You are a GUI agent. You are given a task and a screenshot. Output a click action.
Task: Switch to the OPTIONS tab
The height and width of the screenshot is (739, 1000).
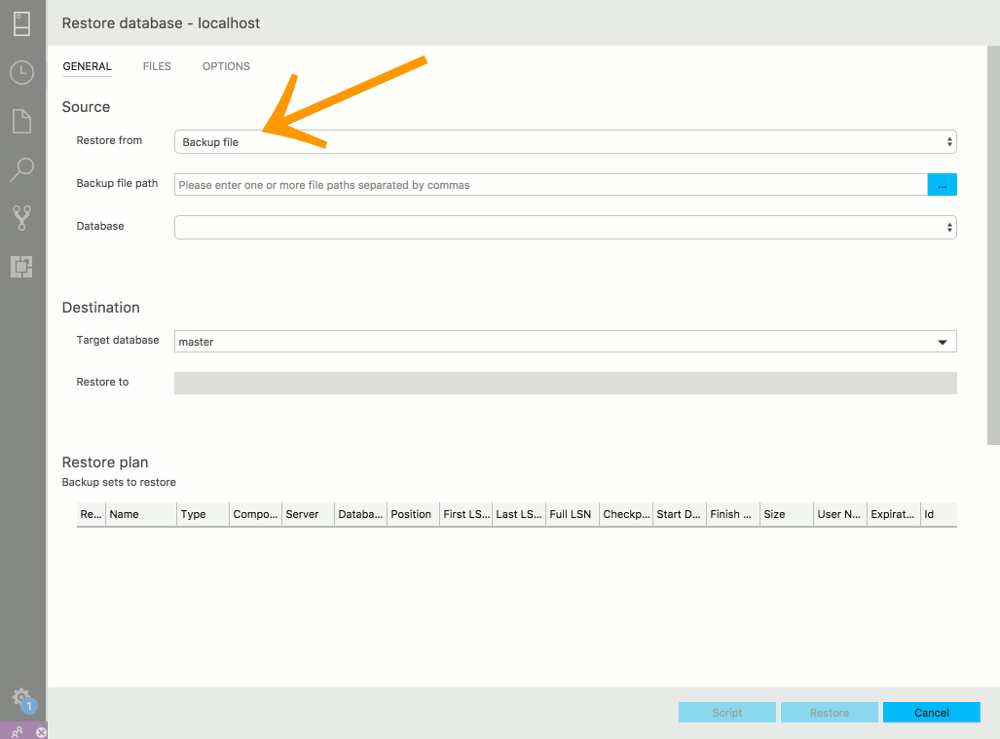[x=226, y=66]
